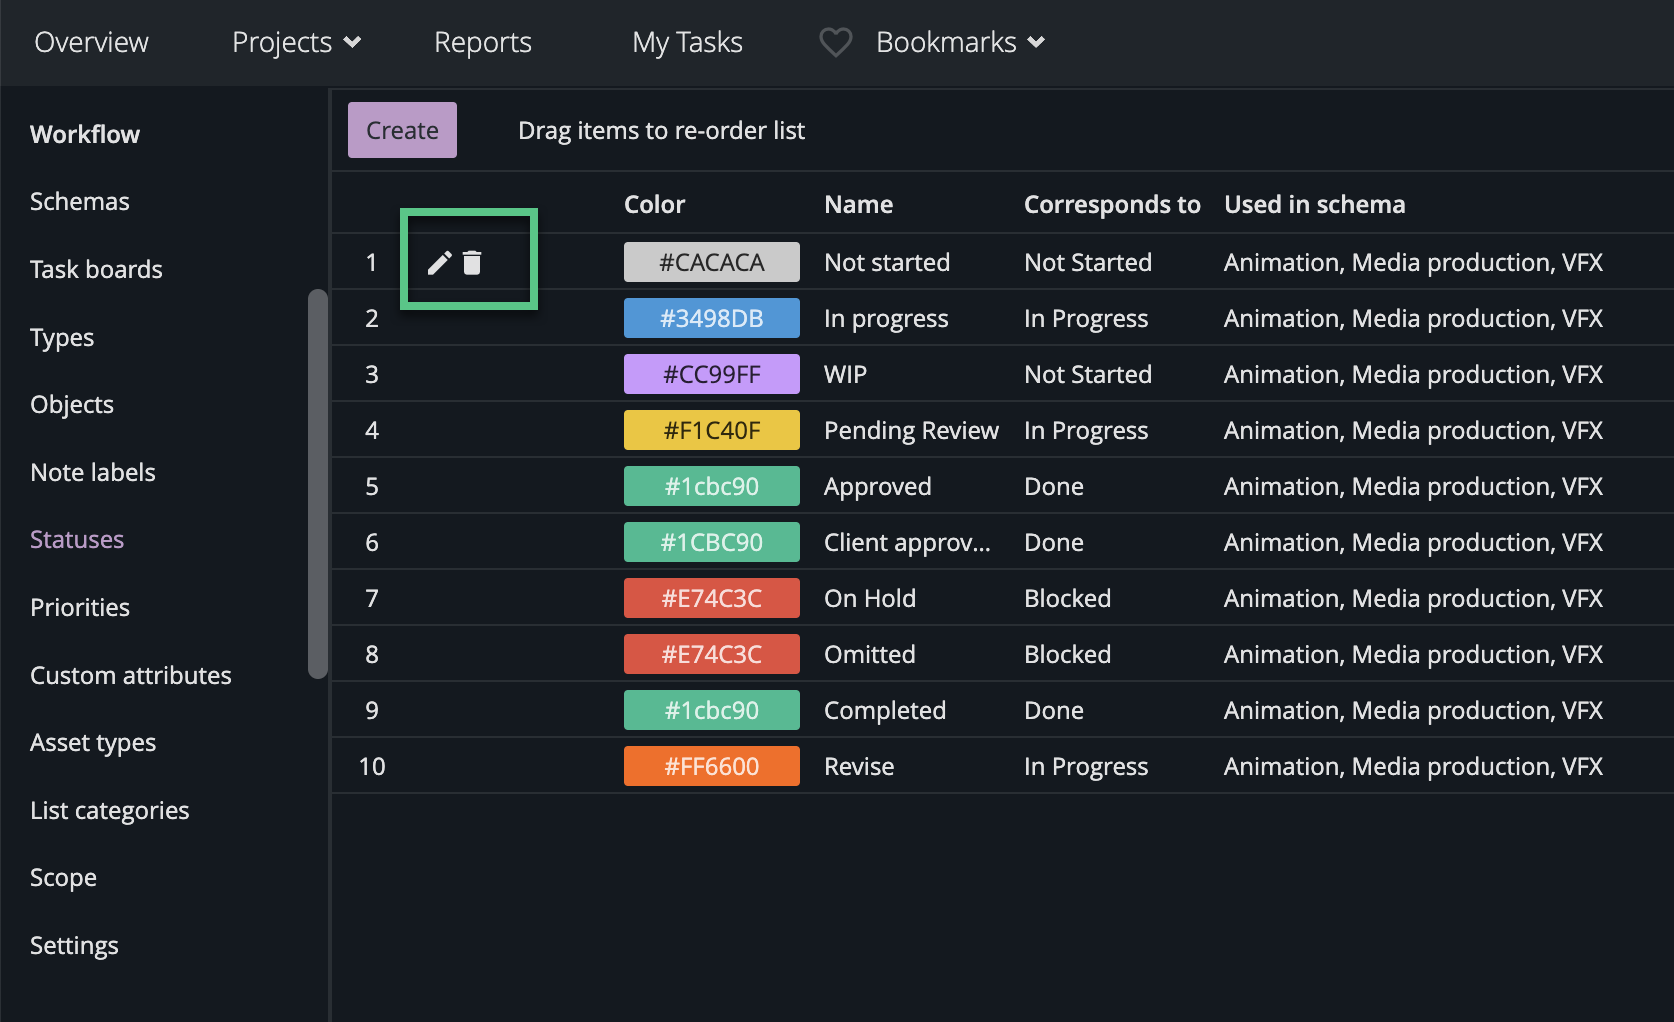Open Asset types in the sidebar
The width and height of the screenshot is (1674, 1022).
(x=93, y=742)
